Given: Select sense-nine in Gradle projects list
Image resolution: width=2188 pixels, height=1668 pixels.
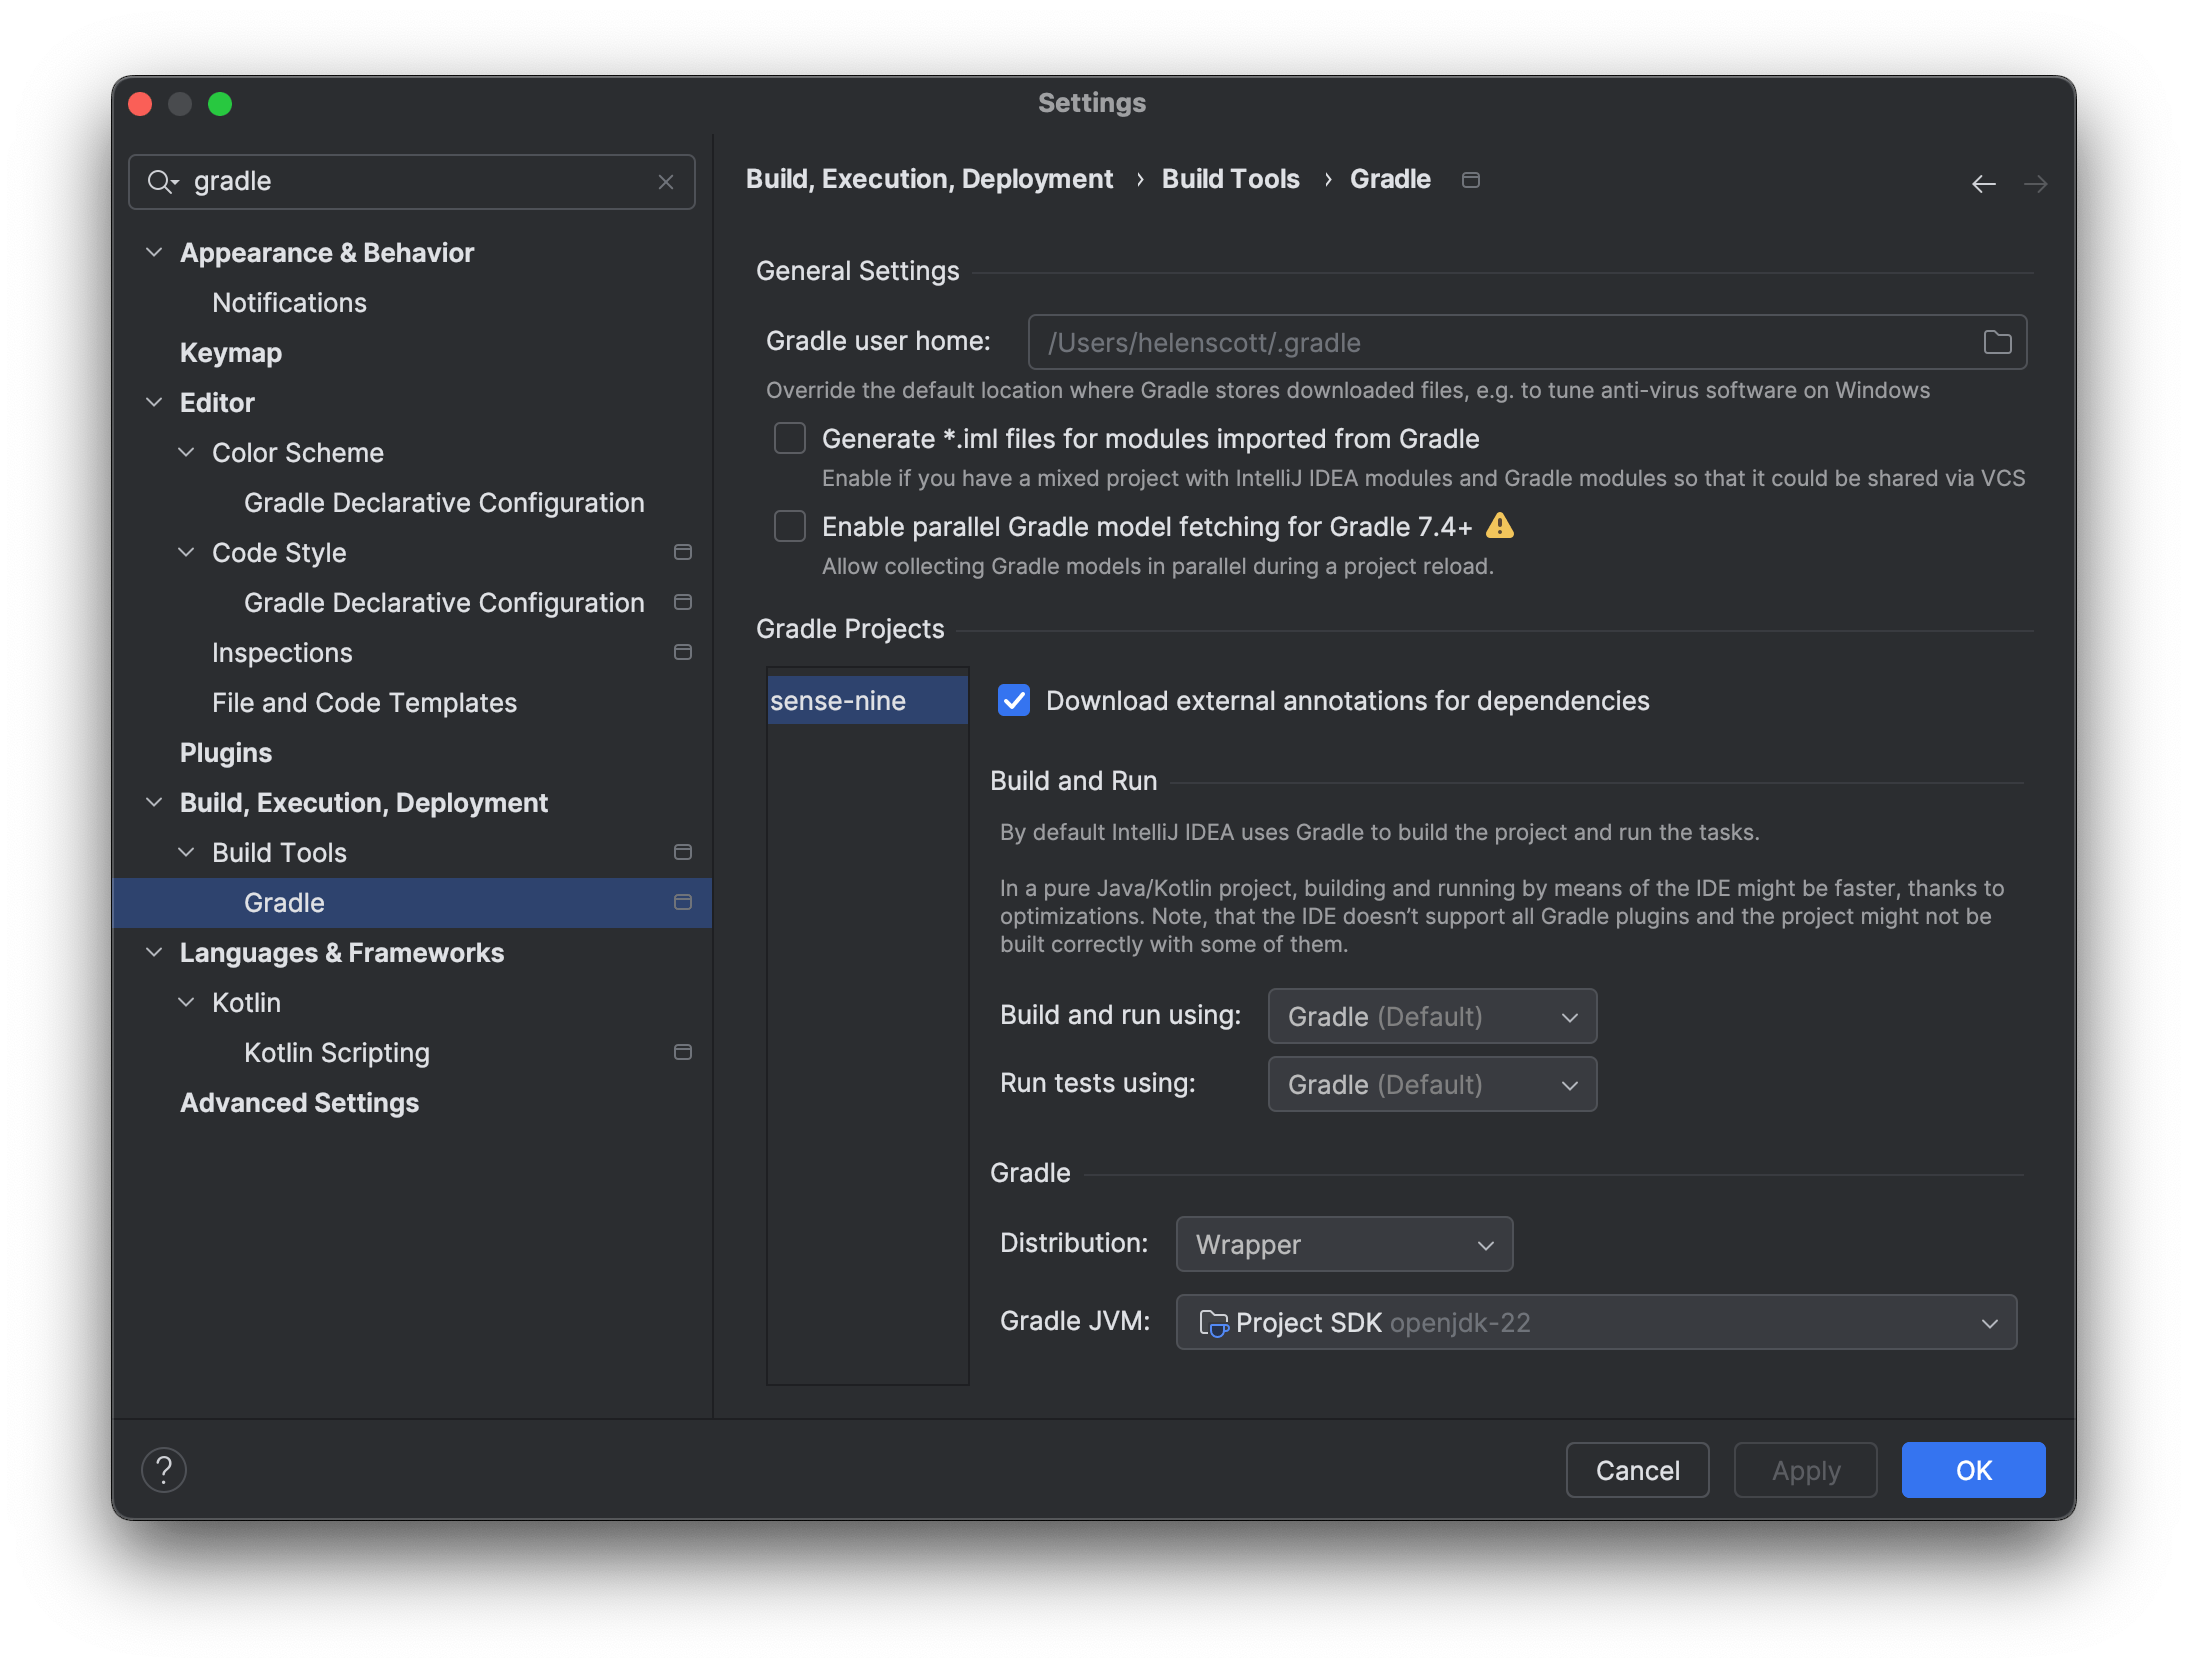Looking at the screenshot, I should click(838, 701).
